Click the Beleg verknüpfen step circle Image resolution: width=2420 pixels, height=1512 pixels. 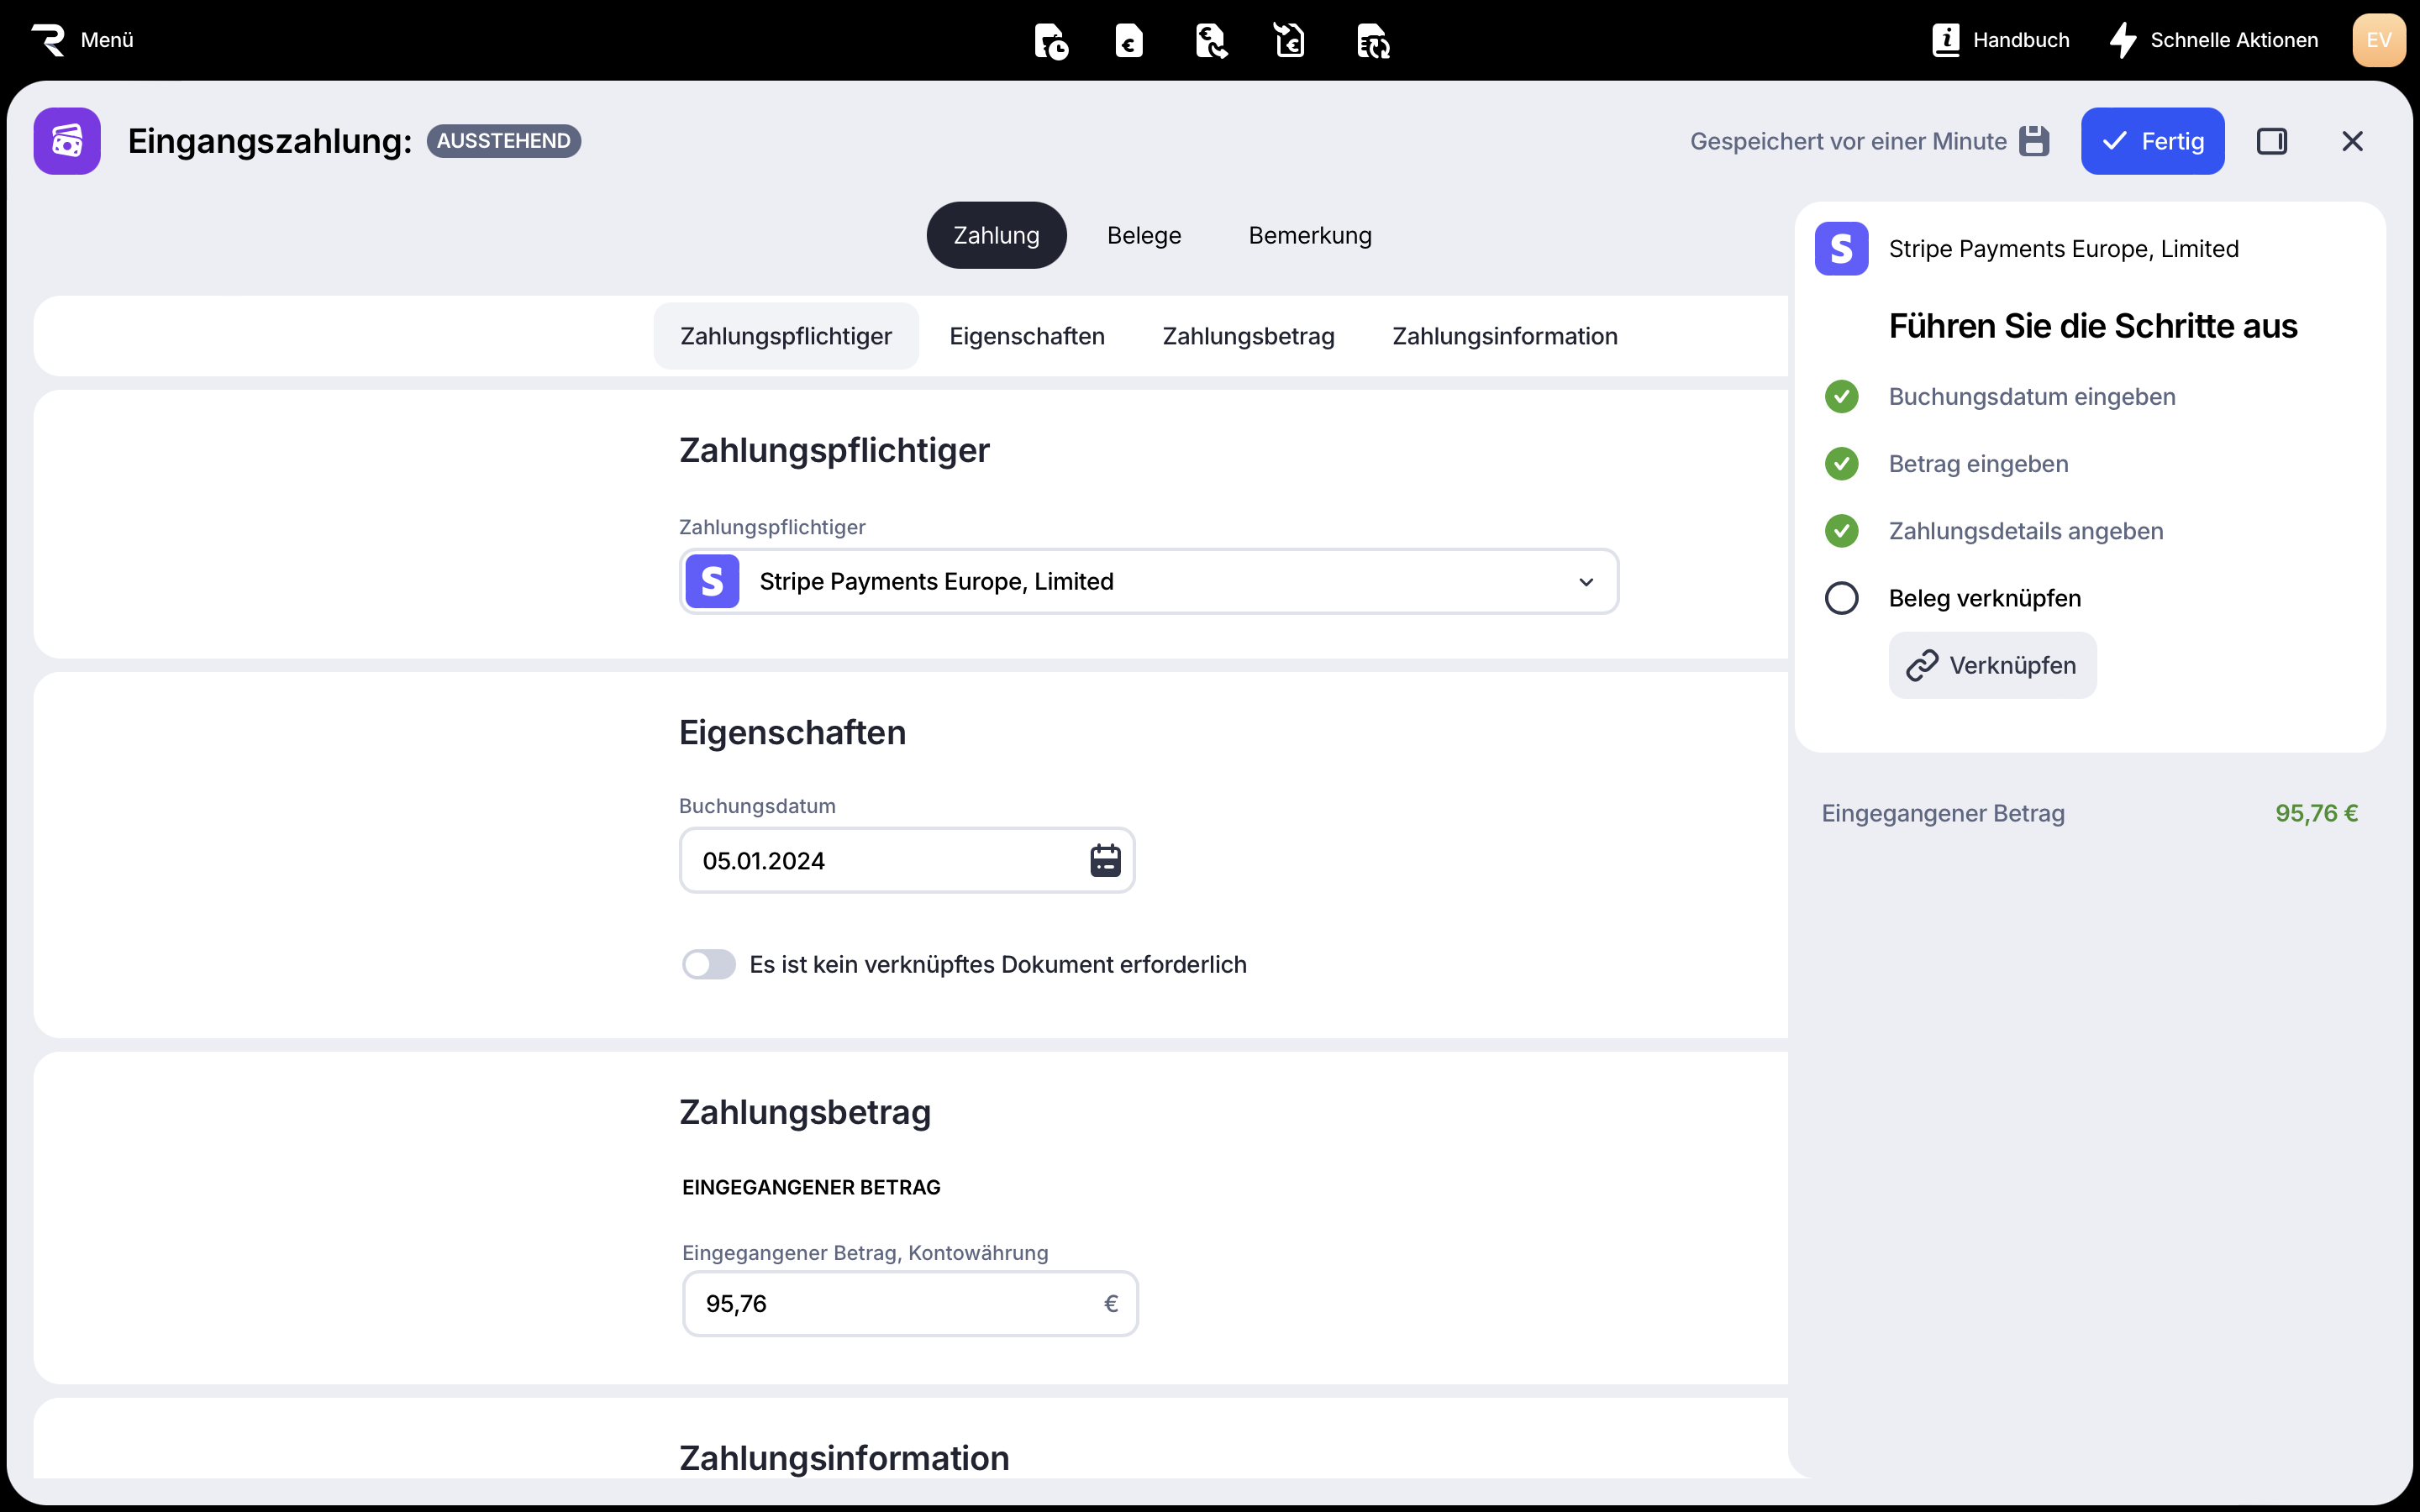(1841, 598)
